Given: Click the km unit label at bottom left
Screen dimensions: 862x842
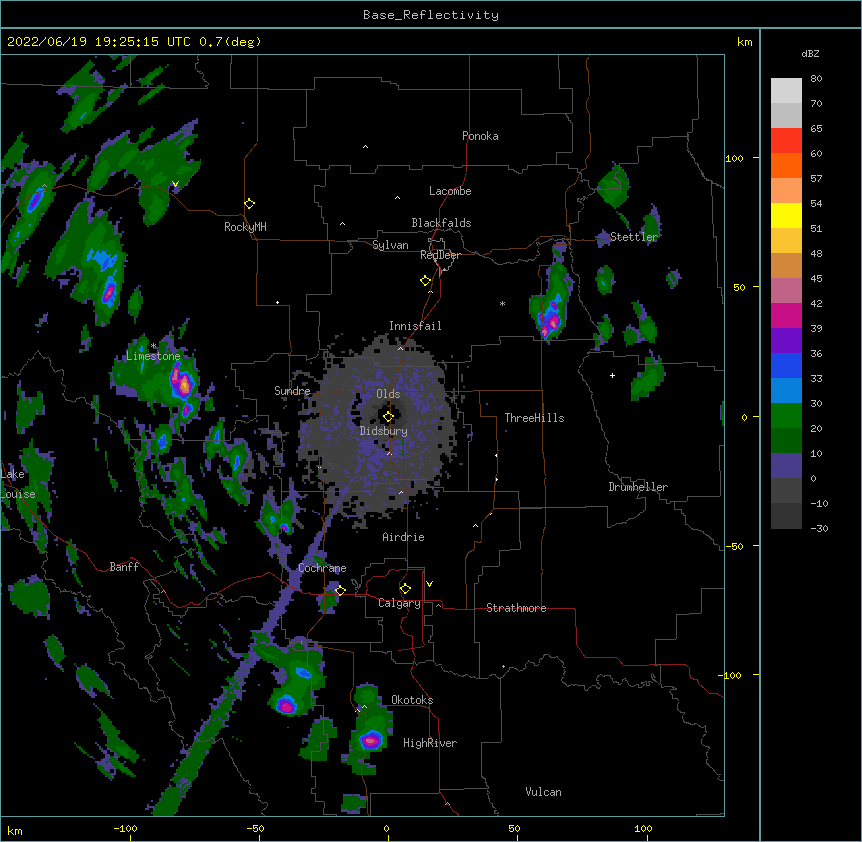Looking at the screenshot, I should [x=15, y=830].
